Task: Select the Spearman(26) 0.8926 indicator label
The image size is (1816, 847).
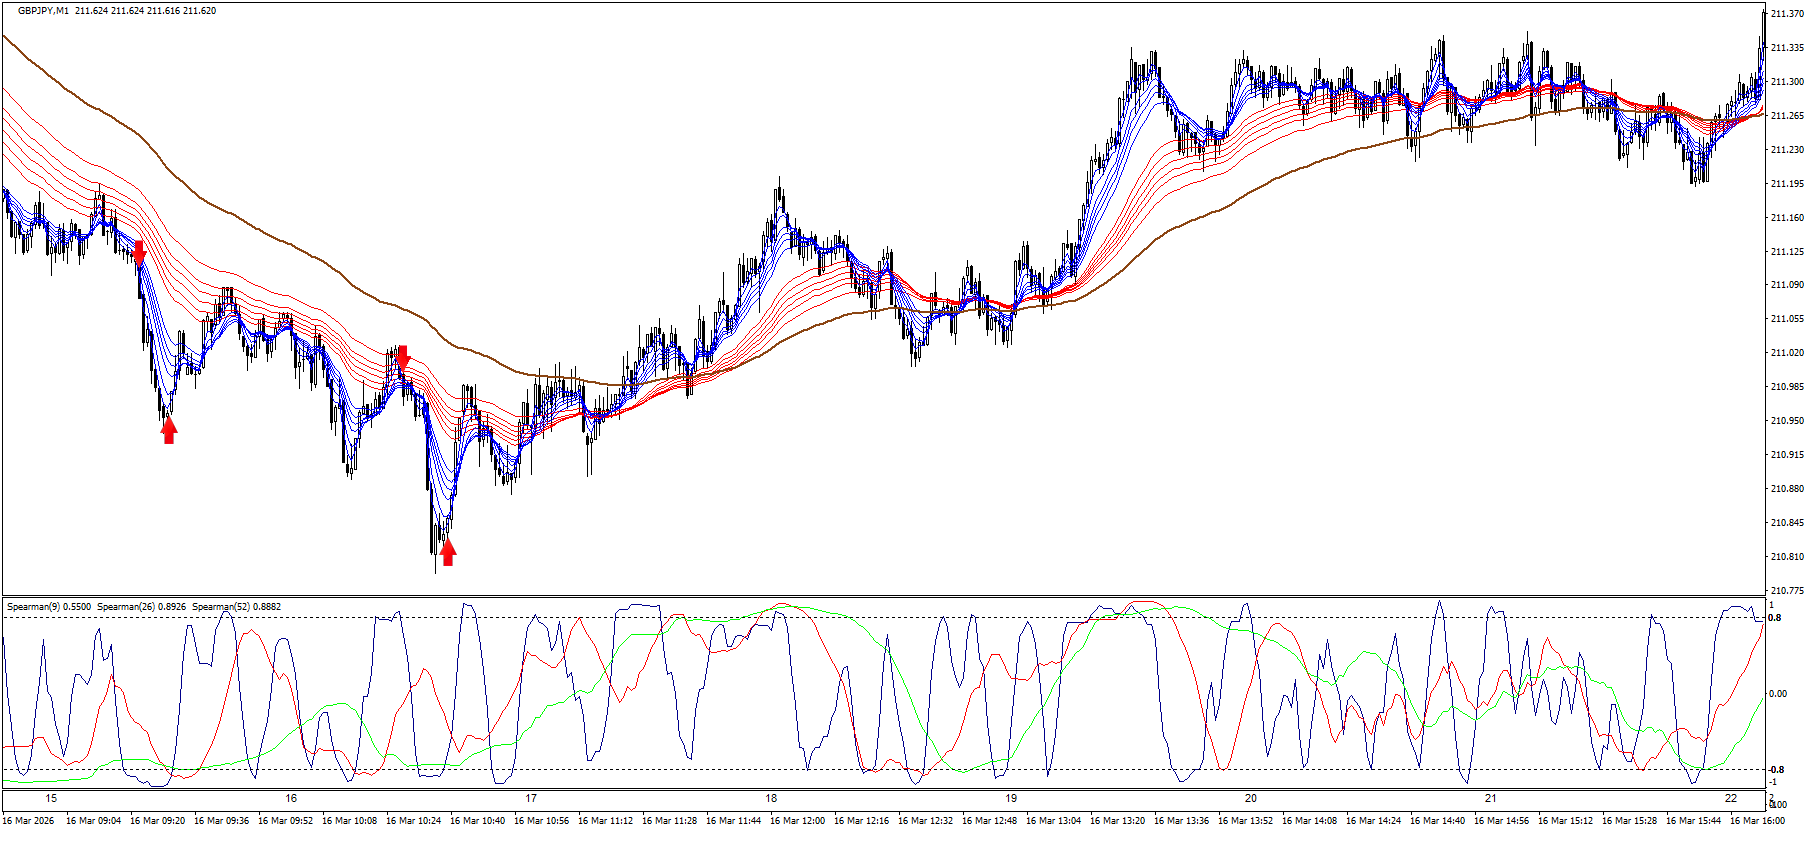Action: click(141, 607)
